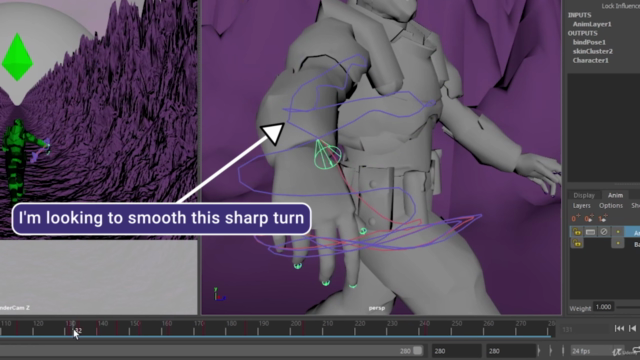The width and height of the screenshot is (640, 360).
Task: Toggle lock on the base animation layer
Action: point(577,244)
